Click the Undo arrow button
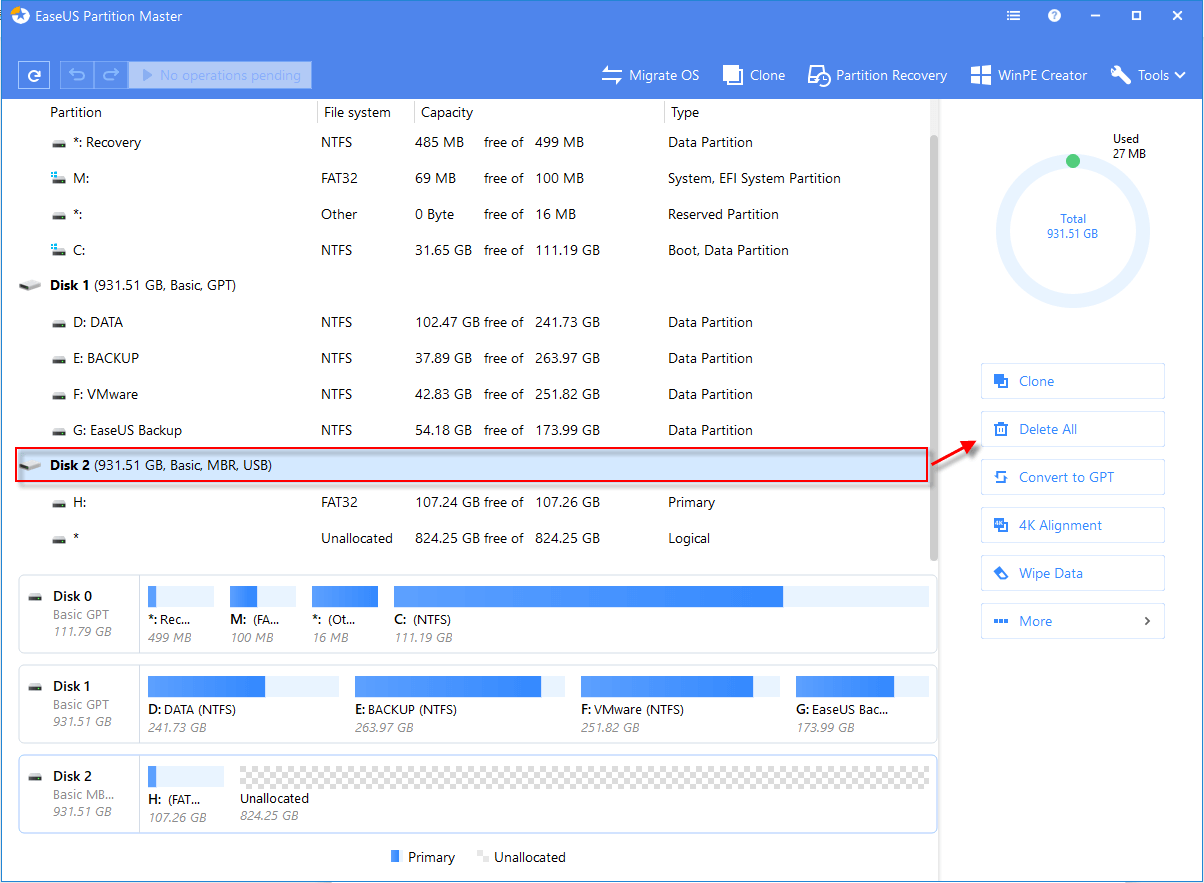The width and height of the screenshot is (1204, 883). coord(78,75)
